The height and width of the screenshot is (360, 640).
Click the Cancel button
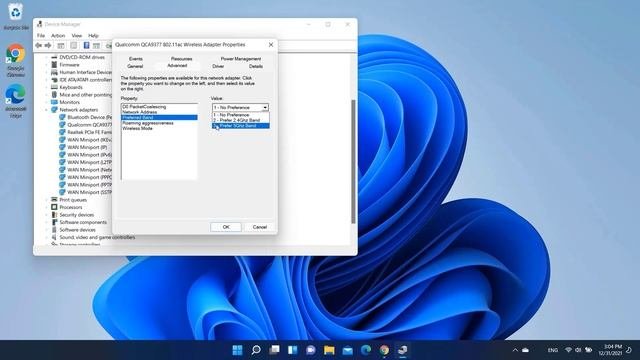click(260, 227)
